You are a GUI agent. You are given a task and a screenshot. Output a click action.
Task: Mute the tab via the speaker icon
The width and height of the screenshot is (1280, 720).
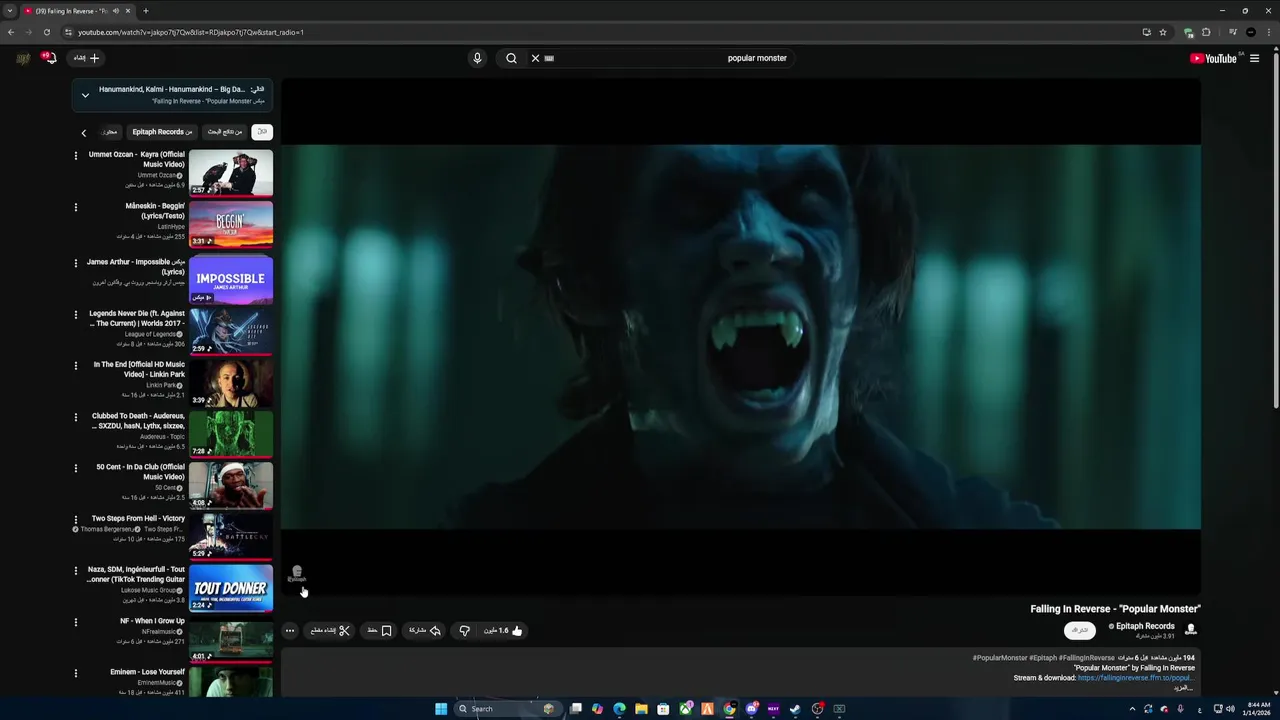click(x=115, y=11)
